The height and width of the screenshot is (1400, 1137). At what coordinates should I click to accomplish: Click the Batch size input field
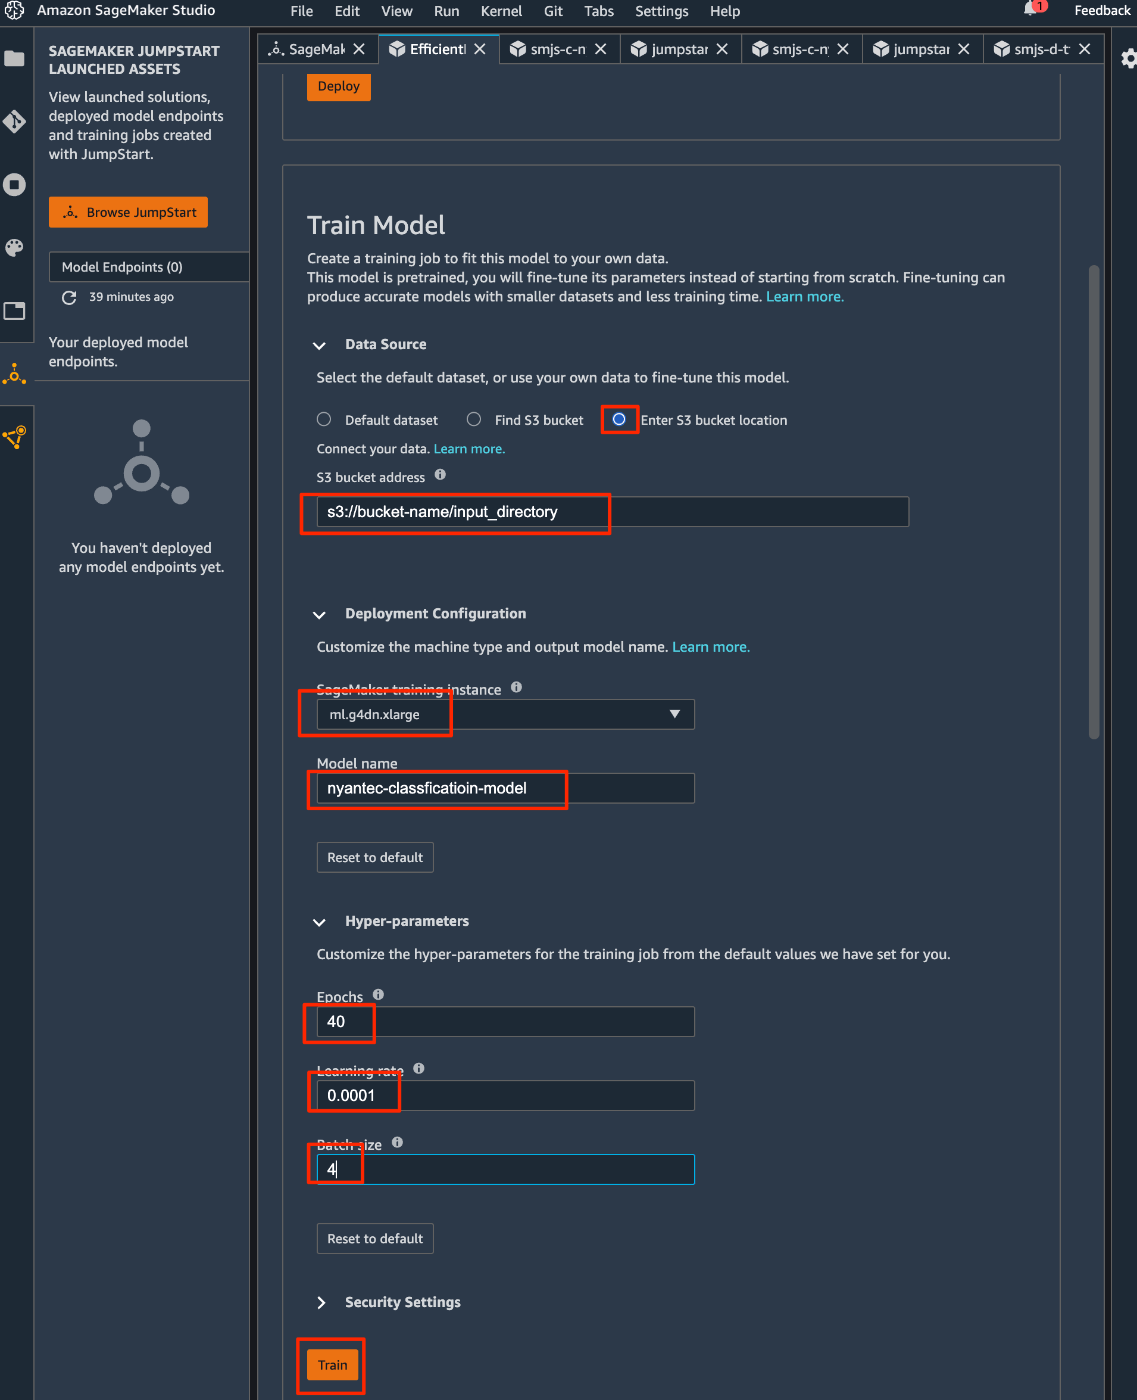tap(505, 1169)
